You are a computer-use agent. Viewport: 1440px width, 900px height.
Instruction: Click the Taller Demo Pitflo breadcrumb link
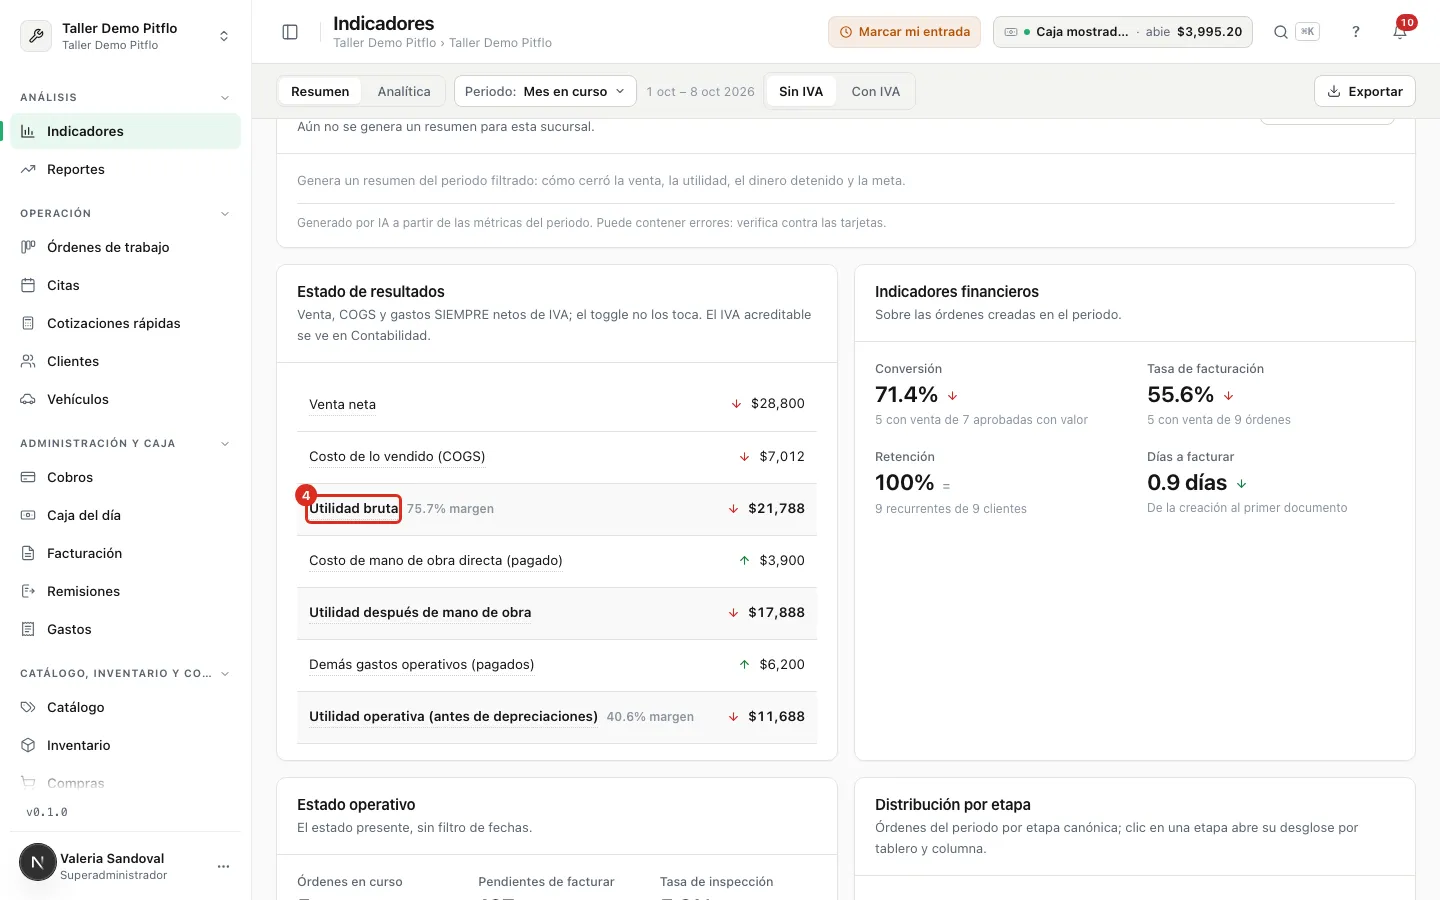pyautogui.click(x=385, y=43)
